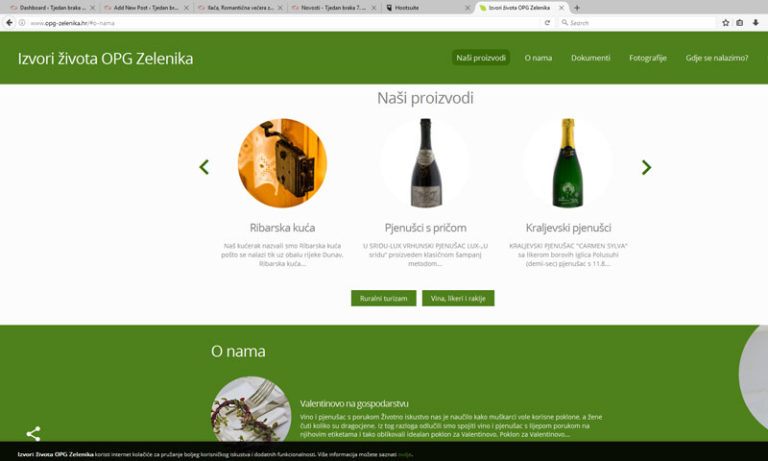
Task: Go to Fotografije in site navigation
Action: click(648, 58)
